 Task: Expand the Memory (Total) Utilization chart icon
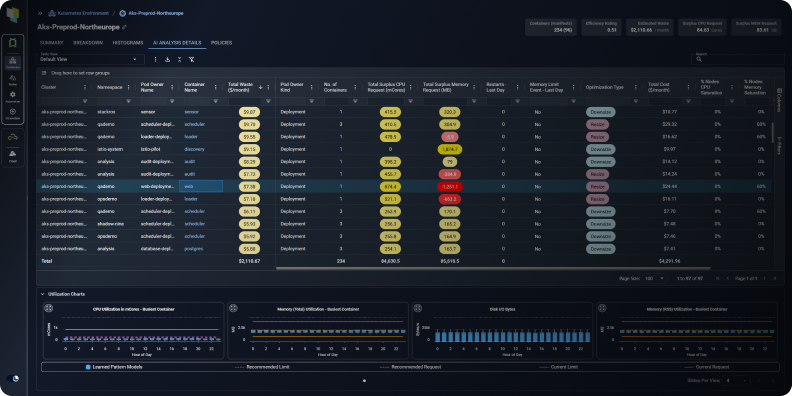pyautogui.click(x=233, y=309)
